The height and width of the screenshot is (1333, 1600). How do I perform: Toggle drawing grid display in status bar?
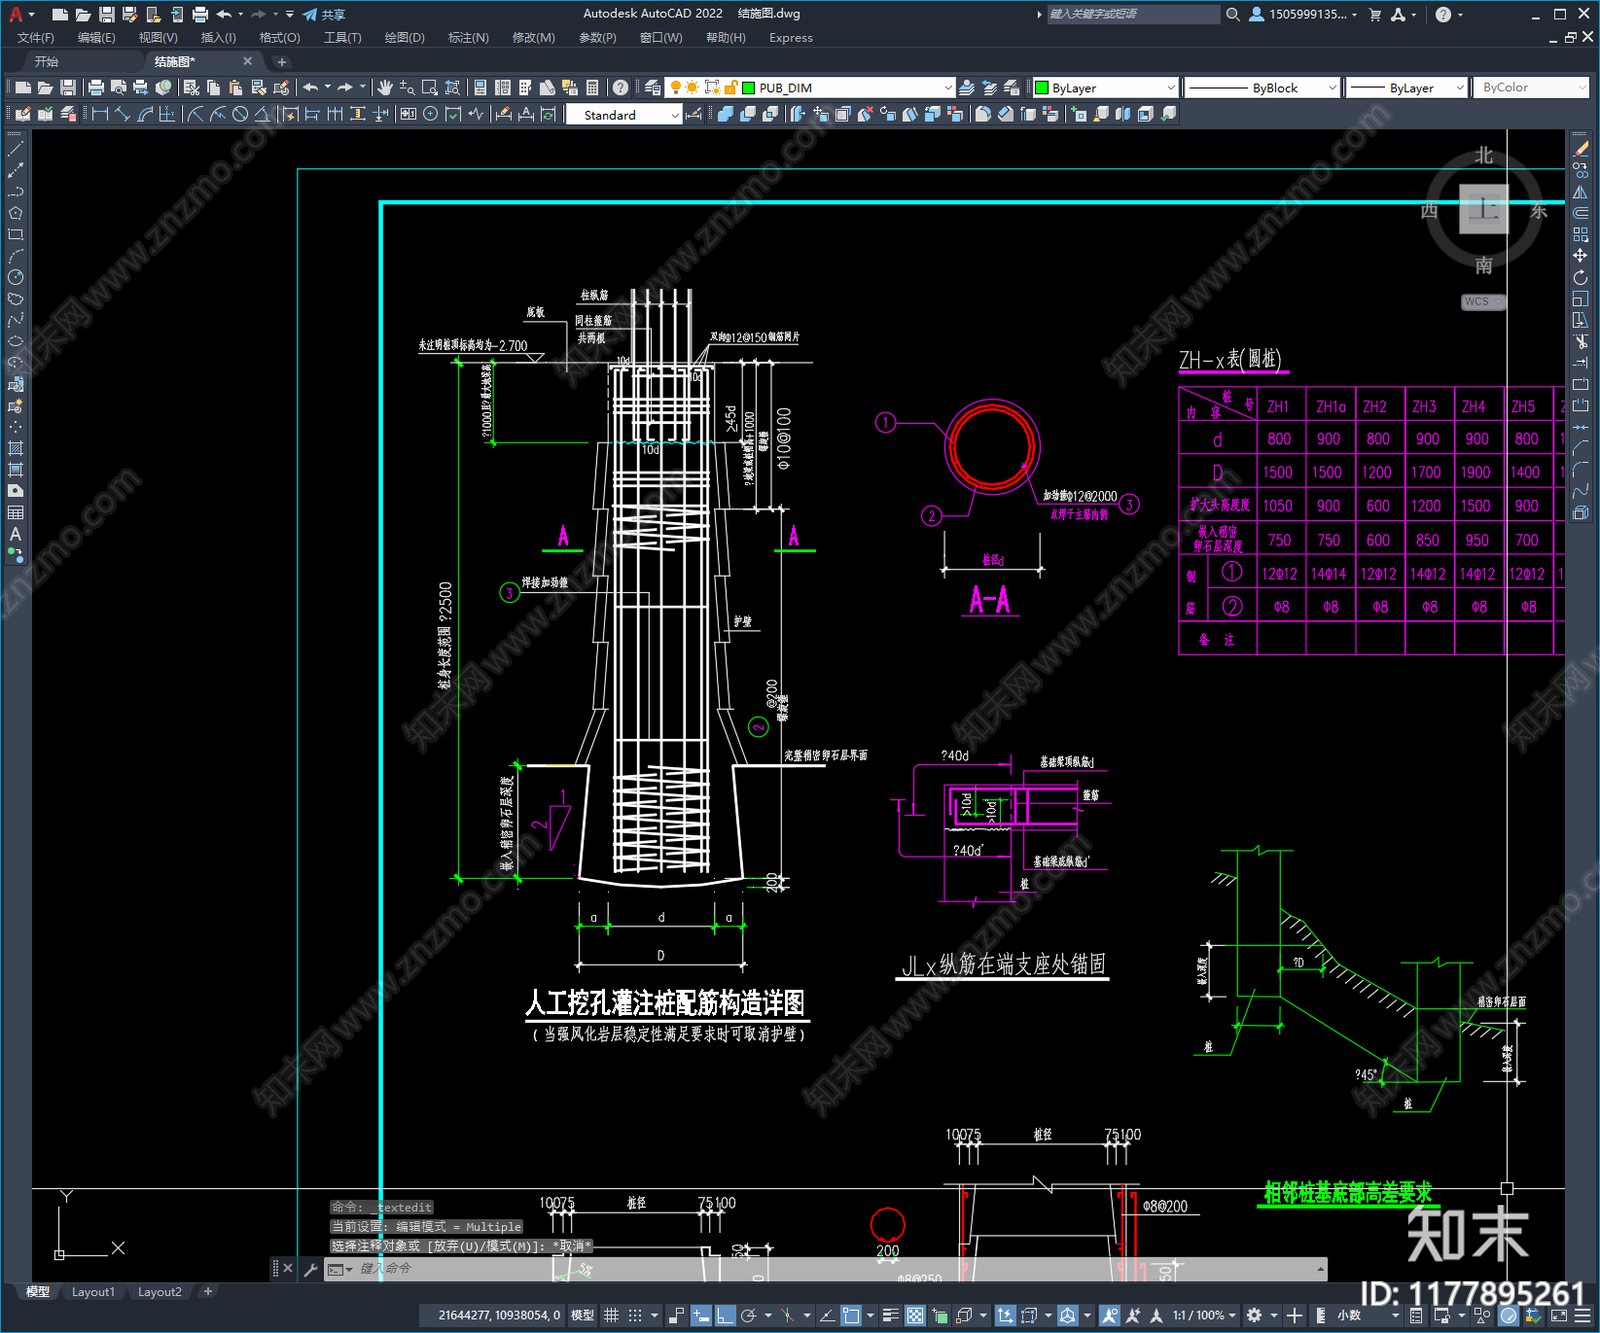tap(611, 1315)
